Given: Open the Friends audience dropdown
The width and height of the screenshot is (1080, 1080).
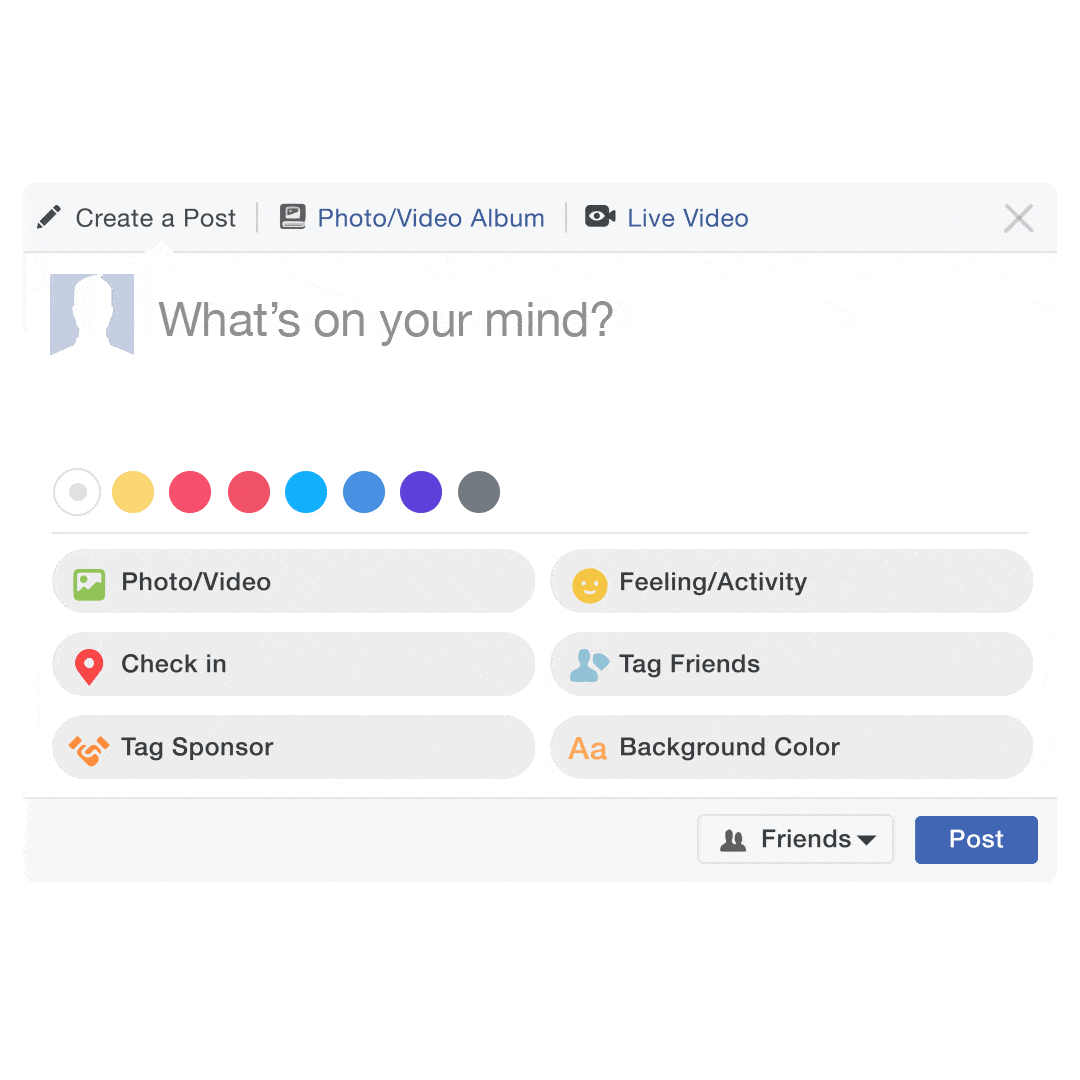Looking at the screenshot, I should [796, 839].
